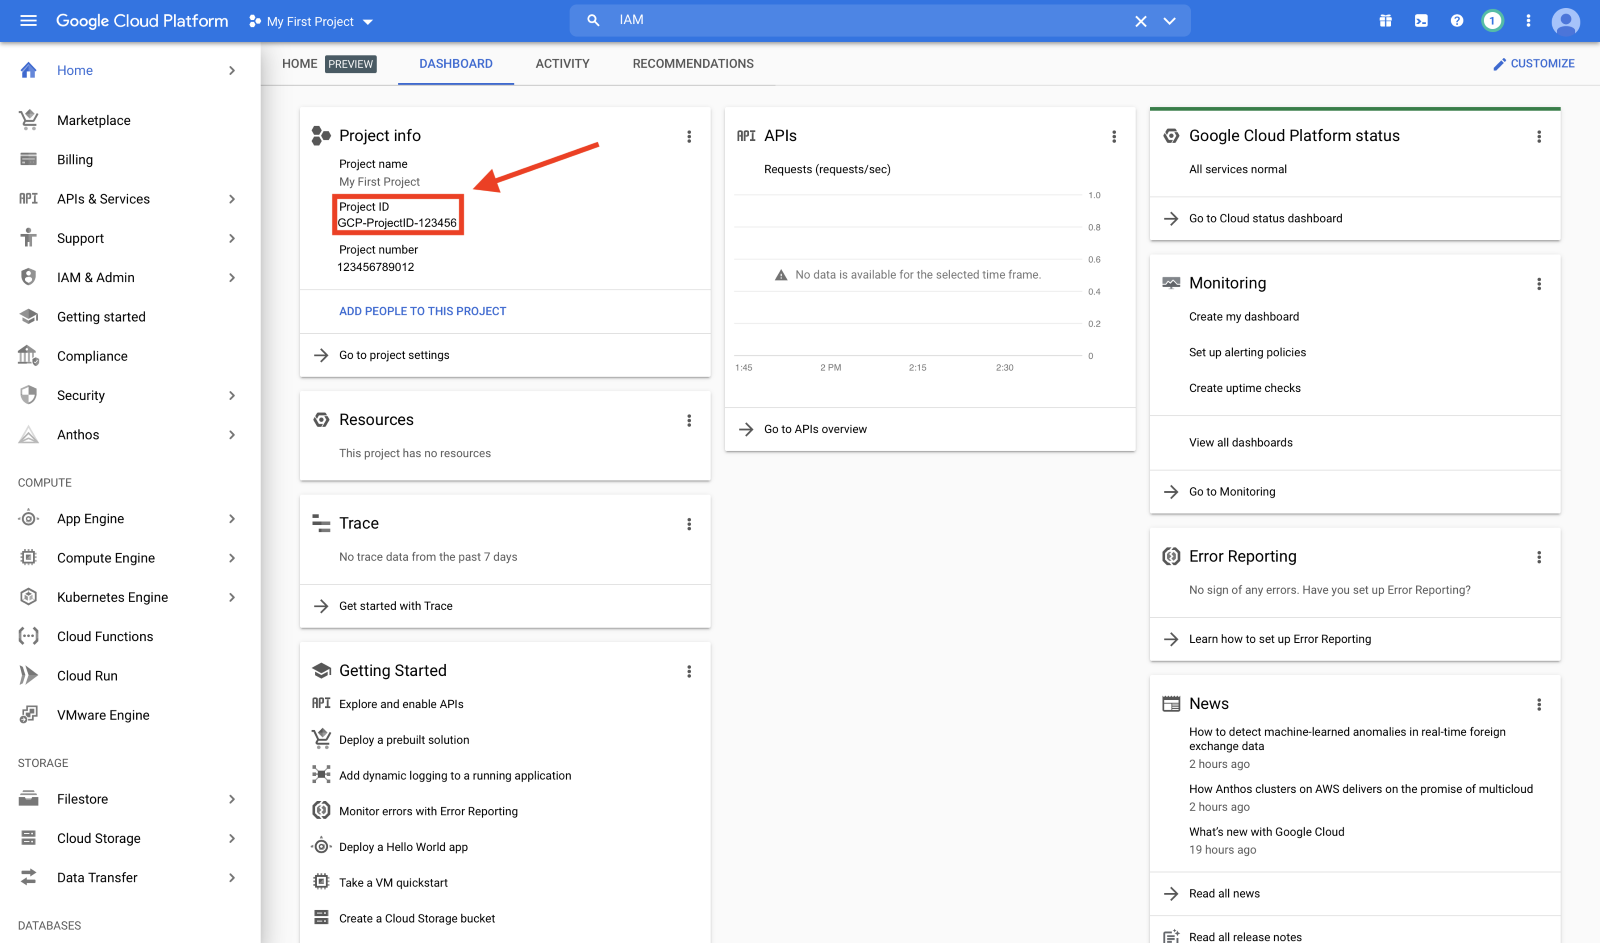Activate Cloud Shell terminal icon
The height and width of the screenshot is (943, 1600).
pos(1421,21)
